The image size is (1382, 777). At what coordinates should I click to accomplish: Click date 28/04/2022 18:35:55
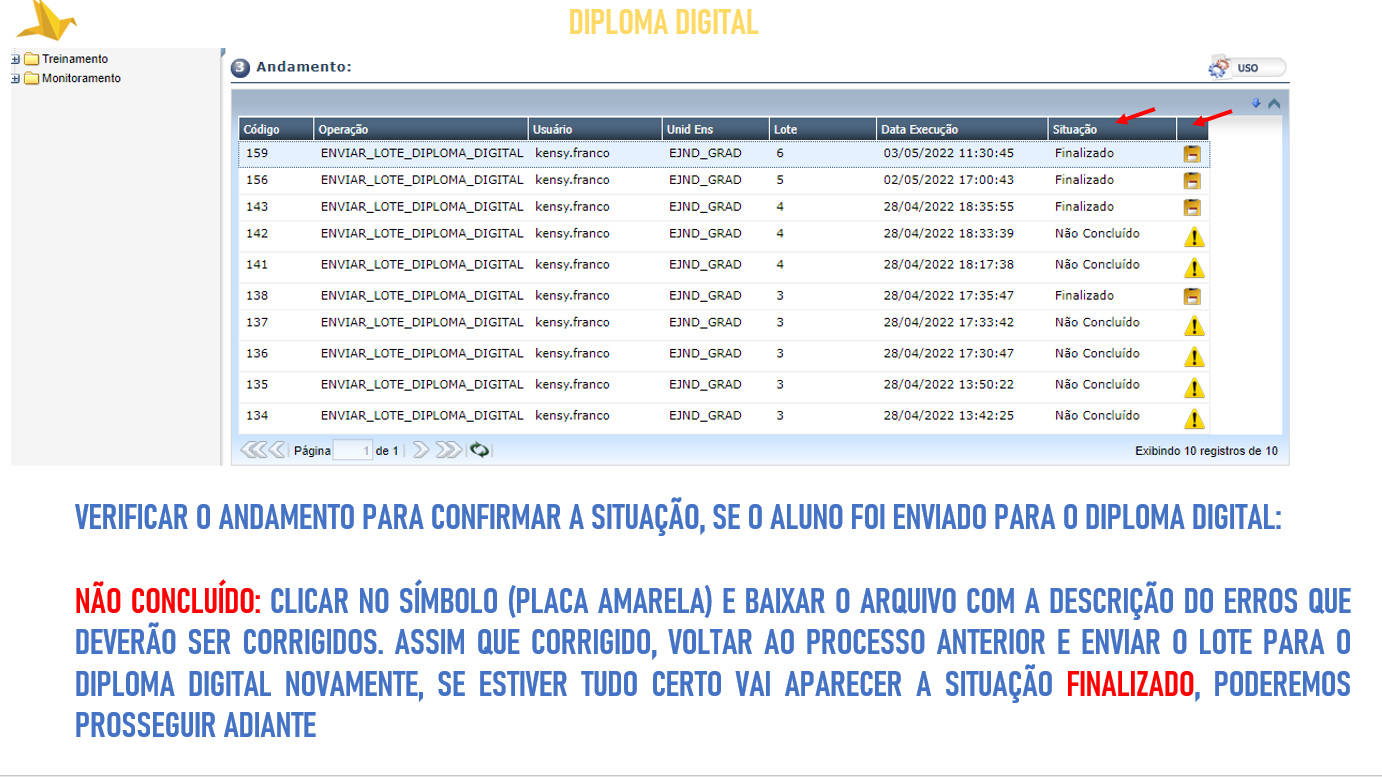(949, 207)
